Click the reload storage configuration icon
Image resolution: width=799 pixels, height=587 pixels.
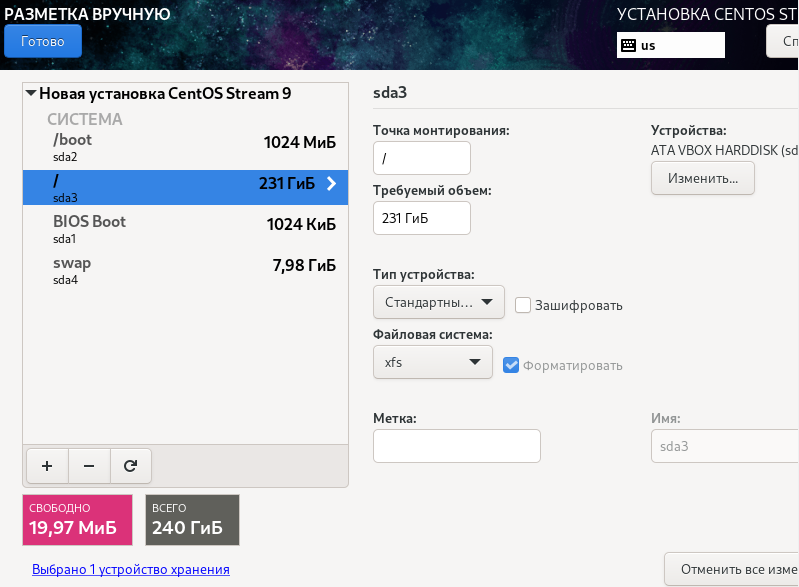pyautogui.click(x=130, y=465)
